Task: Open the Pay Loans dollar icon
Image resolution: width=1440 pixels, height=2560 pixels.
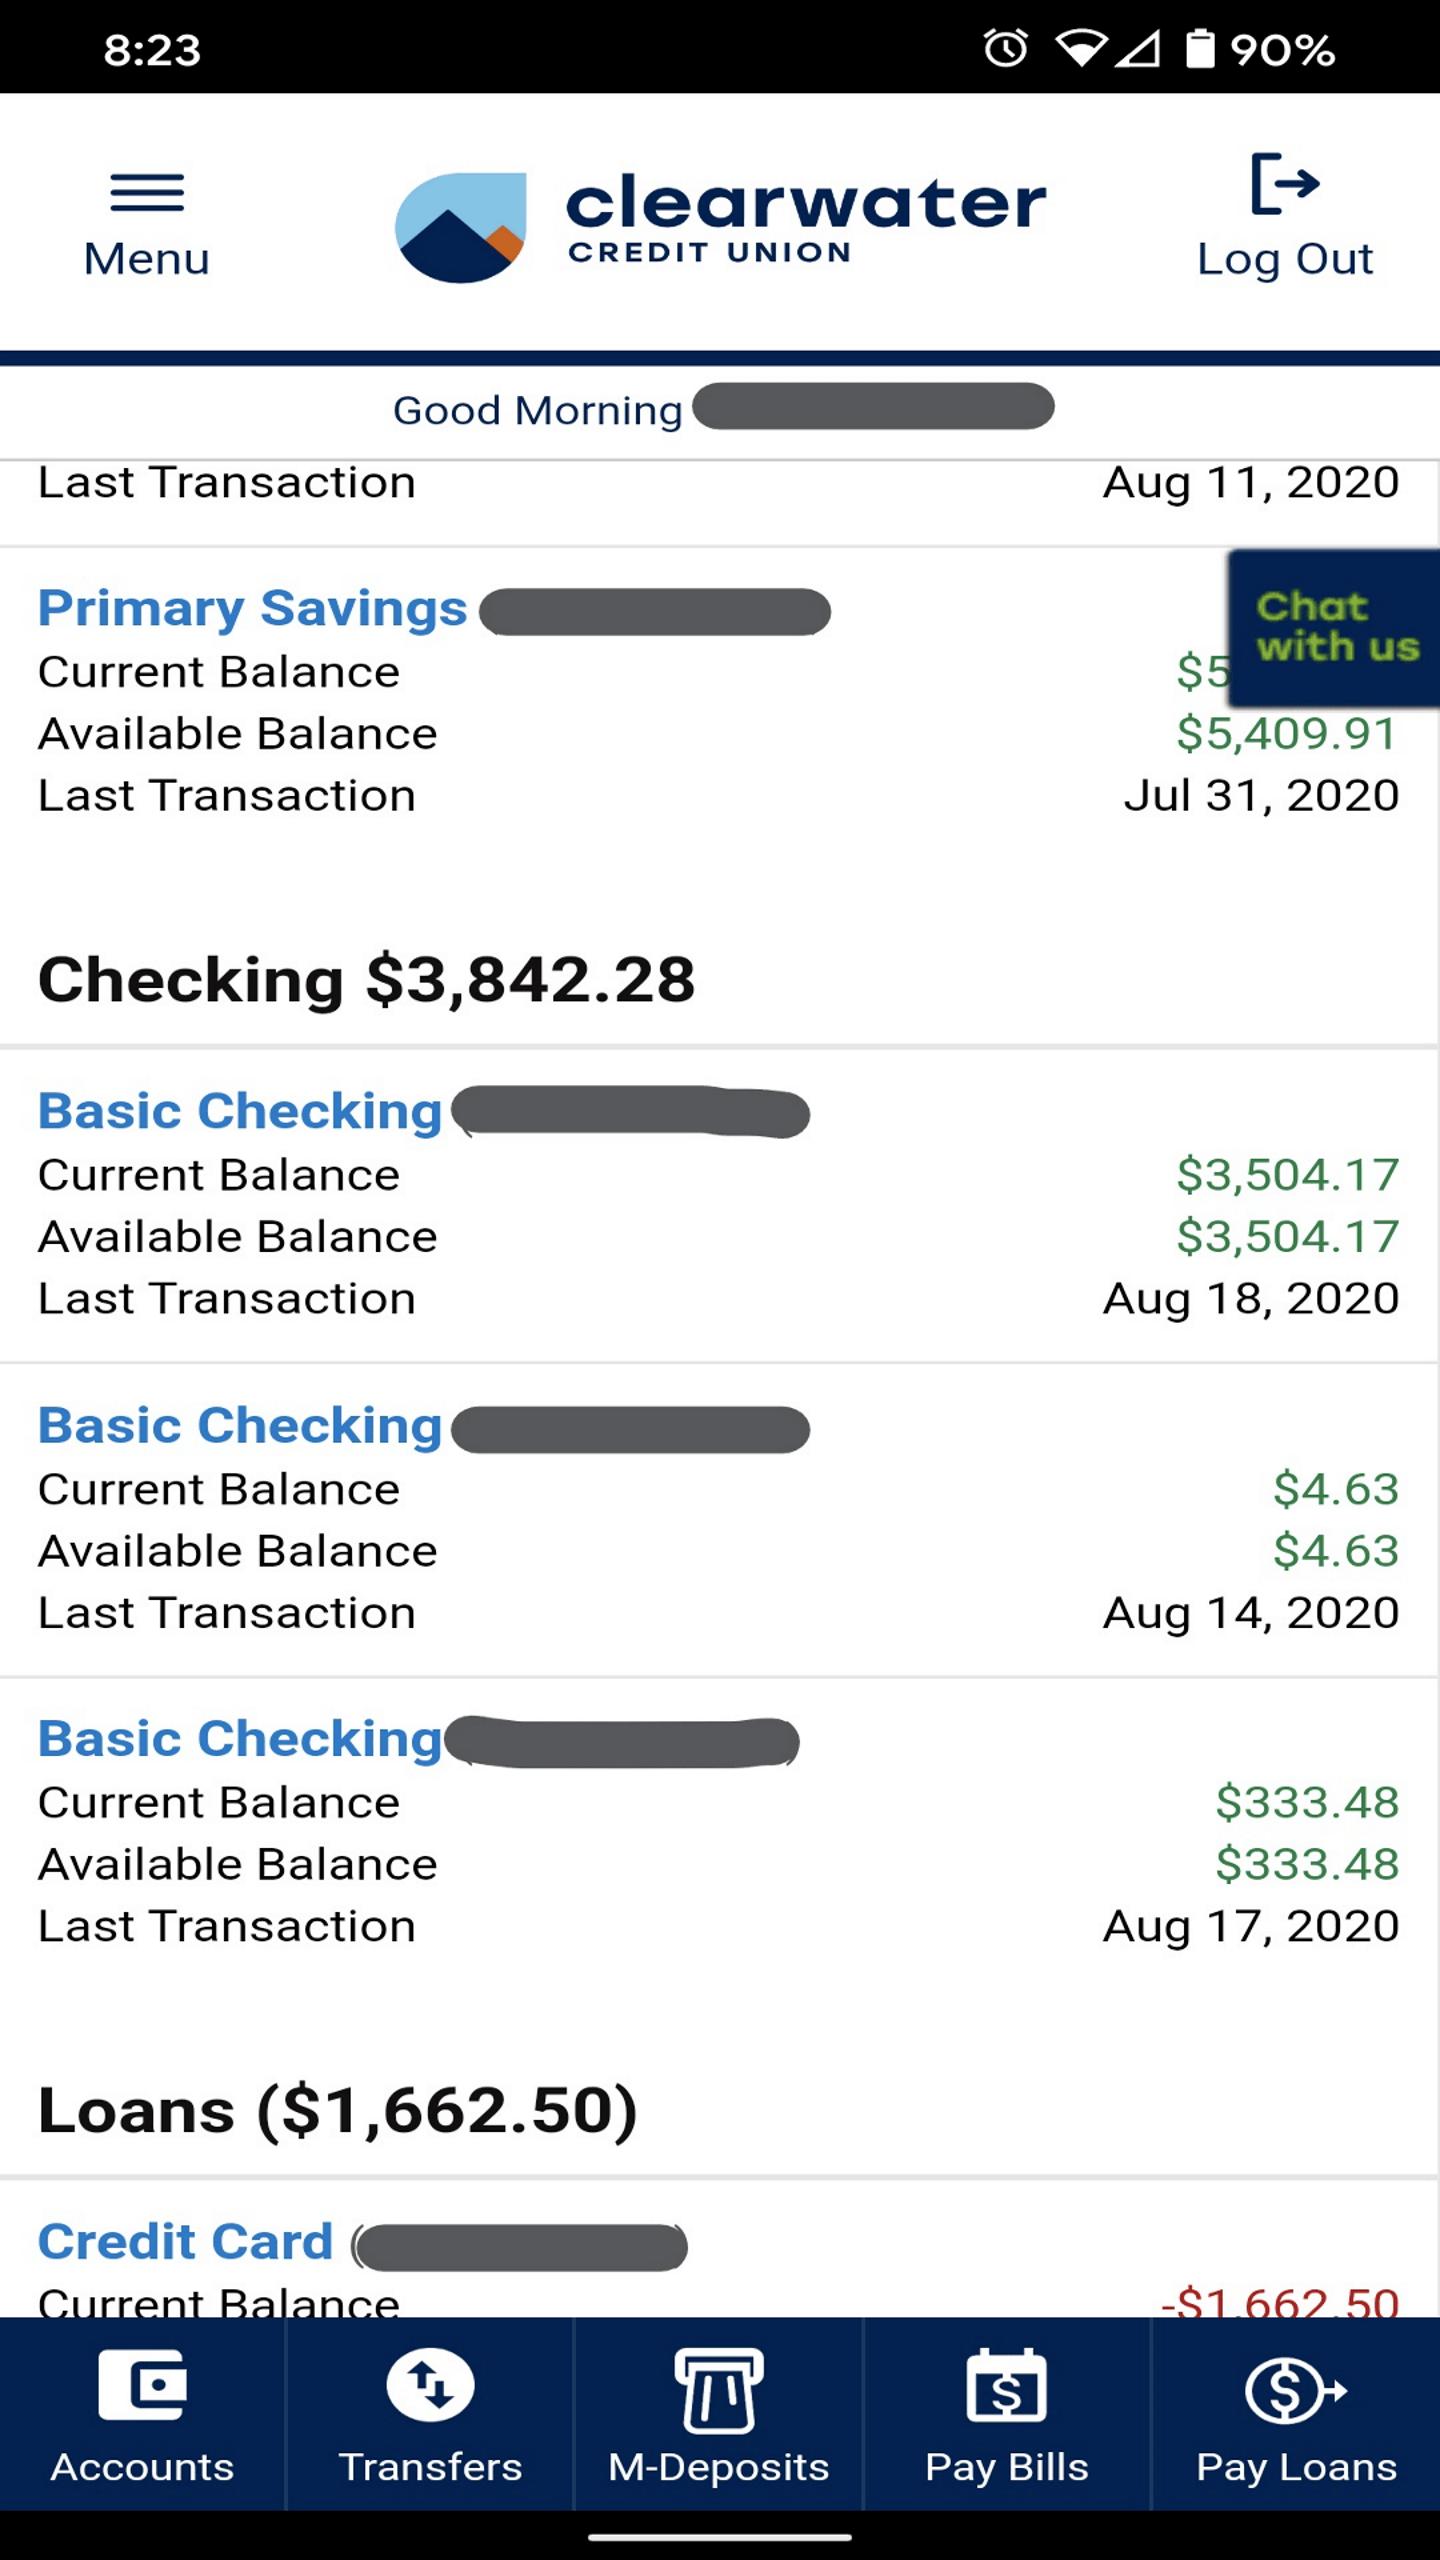Action: [1296, 2389]
